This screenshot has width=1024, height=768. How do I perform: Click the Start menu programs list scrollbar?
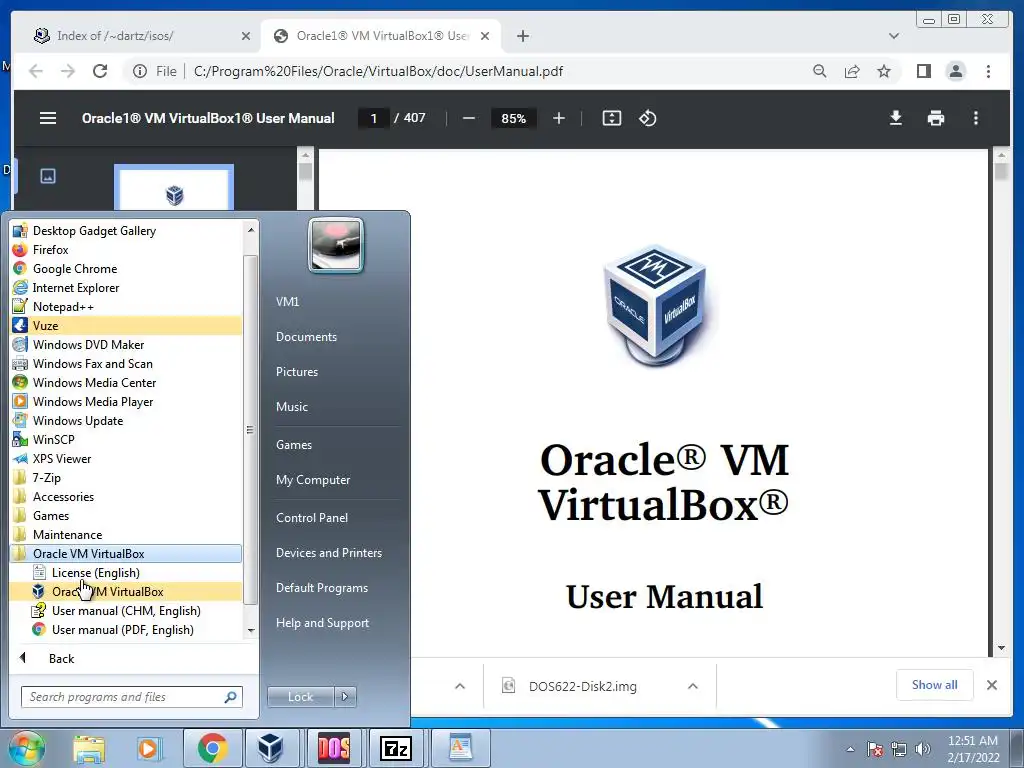click(x=250, y=430)
